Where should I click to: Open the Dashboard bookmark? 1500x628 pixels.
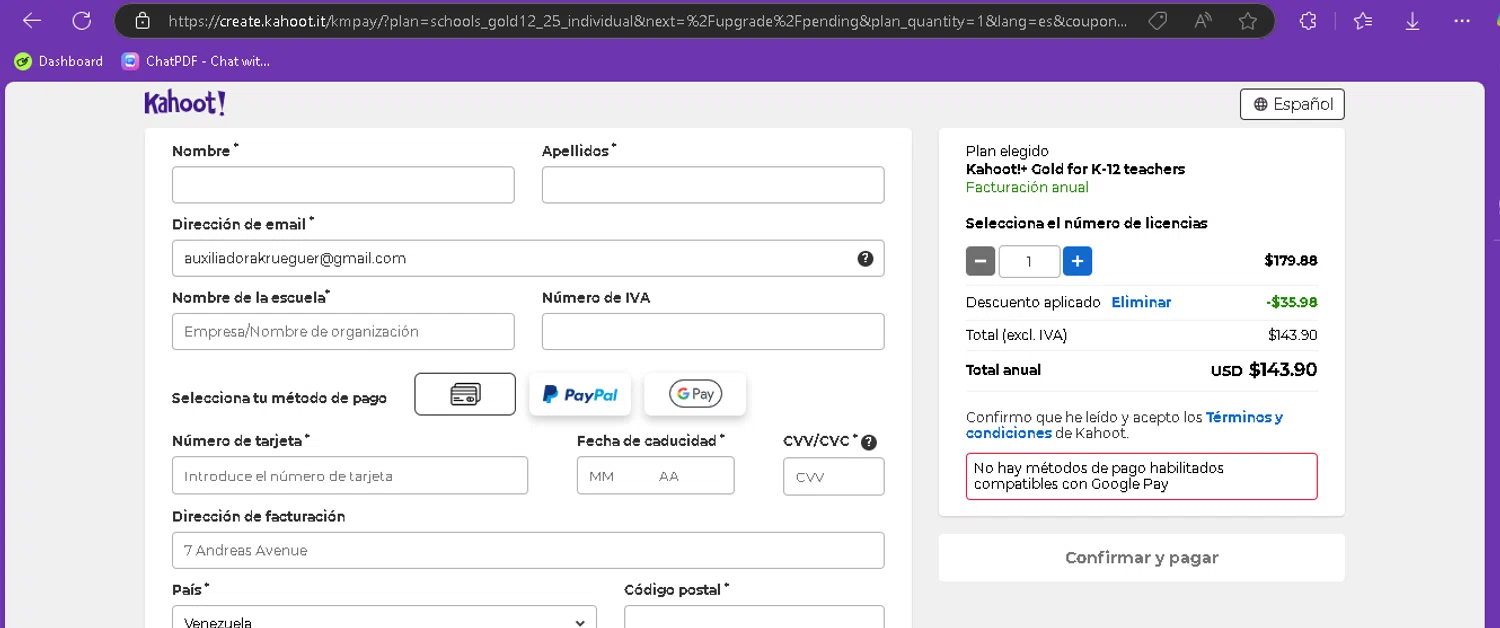[x=59, y=61]
